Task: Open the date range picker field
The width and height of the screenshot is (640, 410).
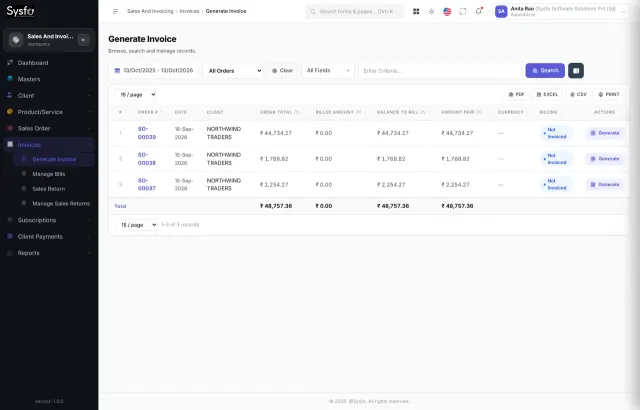Action: click(x=153, y=71)
